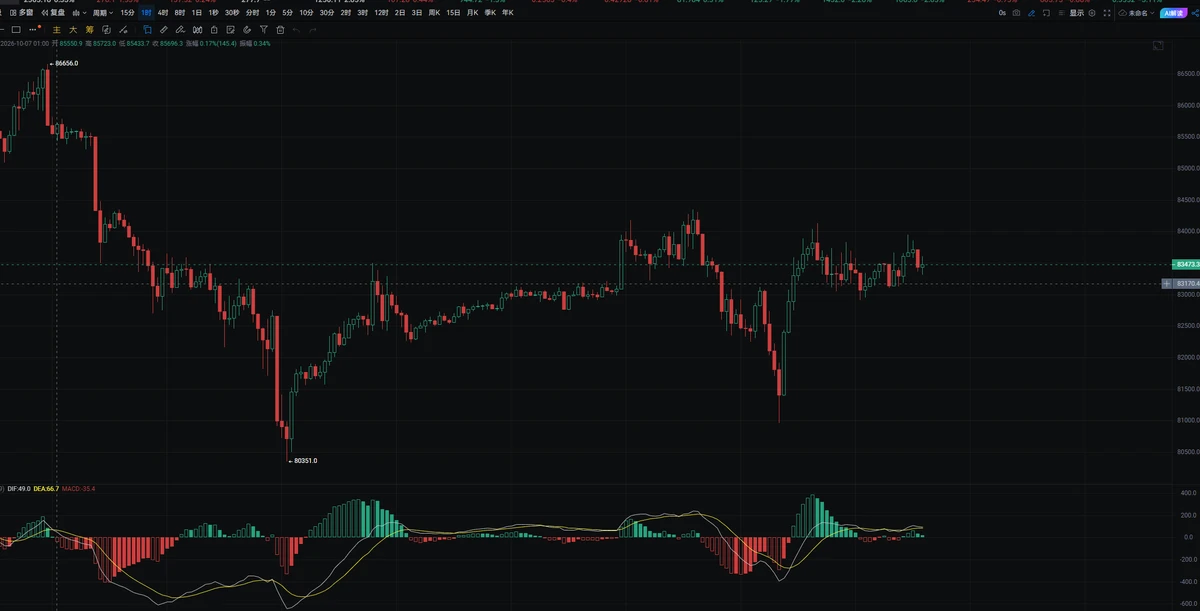Select the 月K period
The width and height of the screenshot is (1200, 611).
click(472, 13)
